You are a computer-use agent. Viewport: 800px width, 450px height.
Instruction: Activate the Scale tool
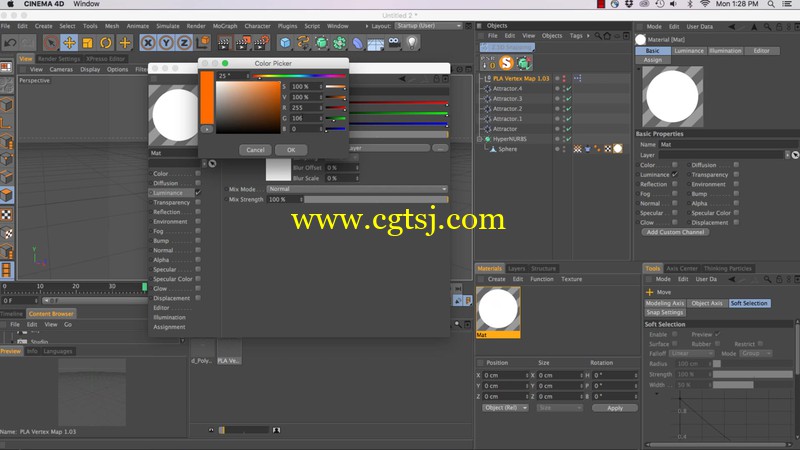(87, 43)
